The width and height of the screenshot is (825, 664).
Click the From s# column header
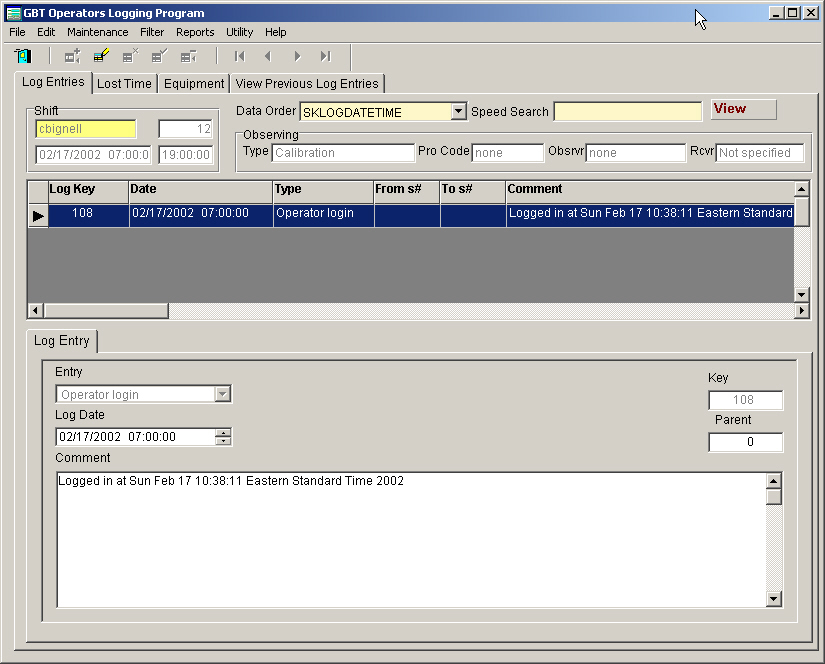click(407, 192)
